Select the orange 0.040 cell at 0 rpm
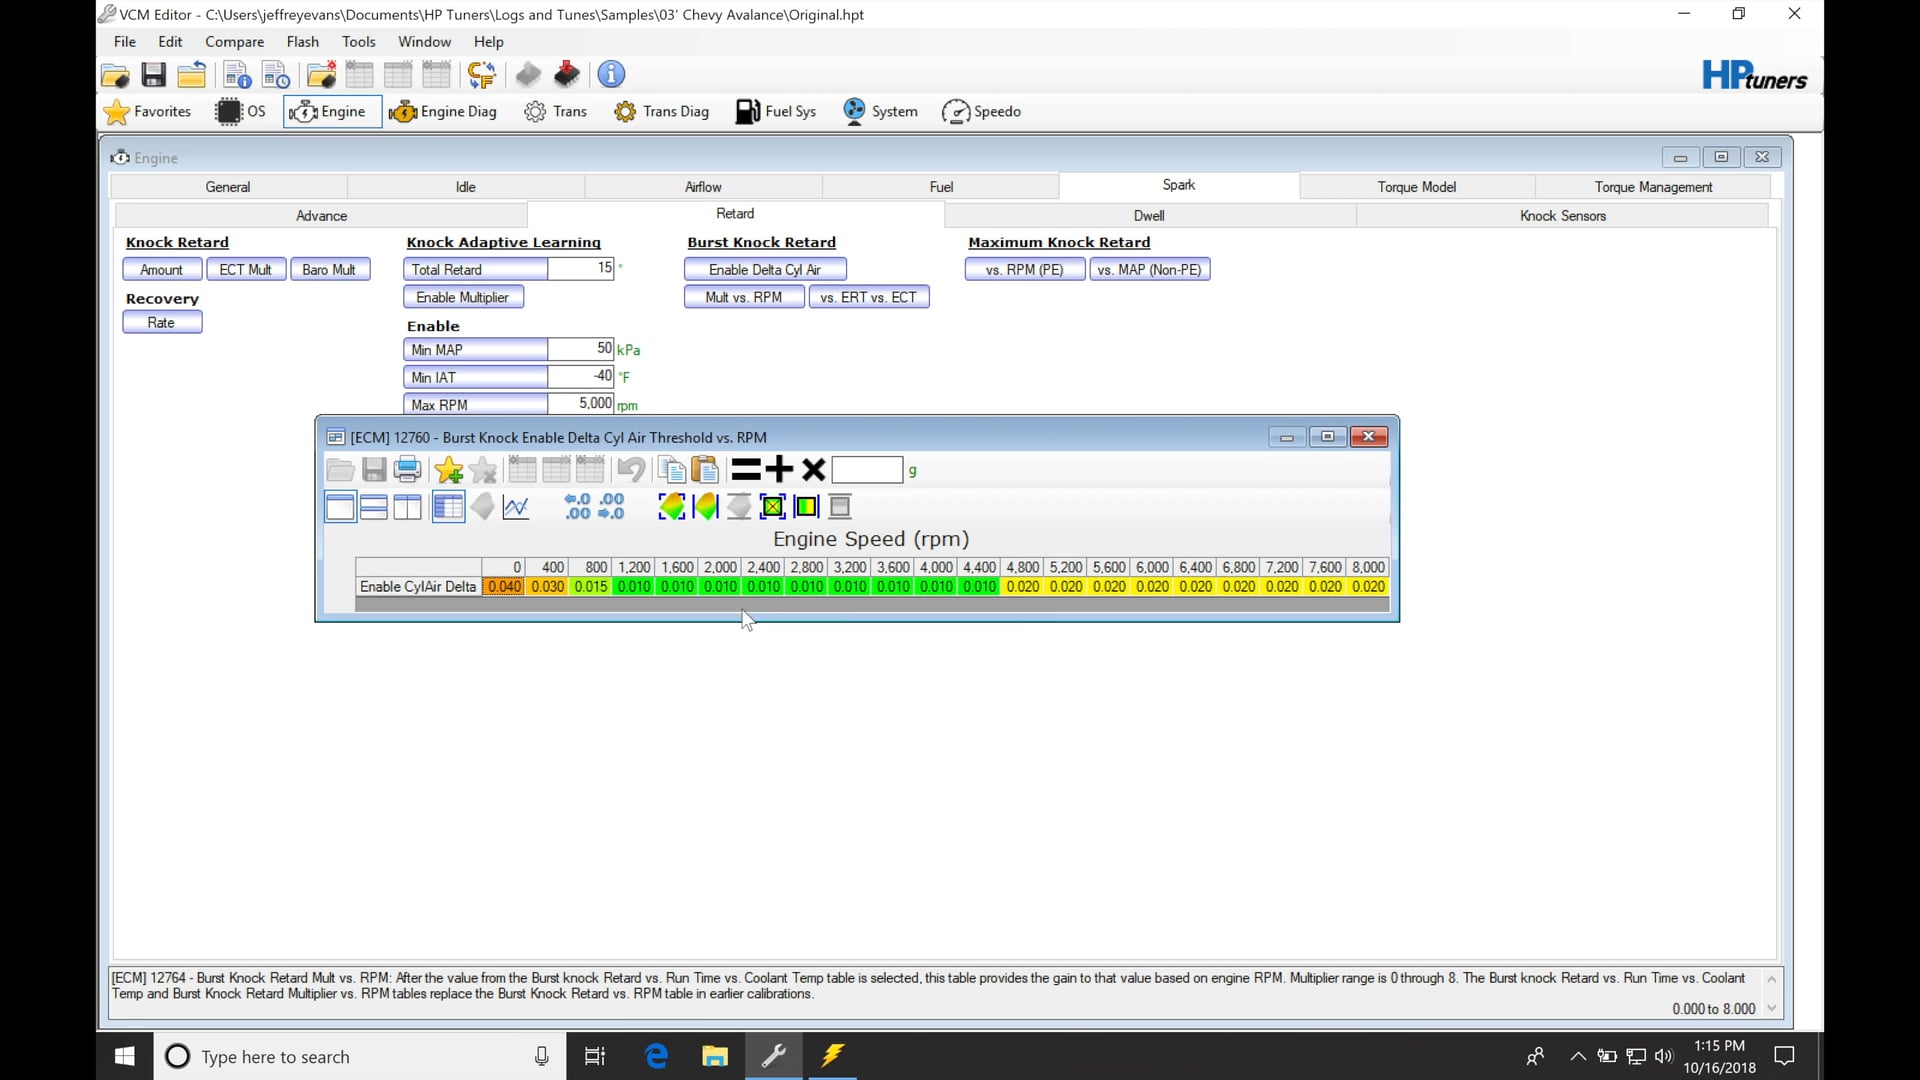 [x=503, y=587]
